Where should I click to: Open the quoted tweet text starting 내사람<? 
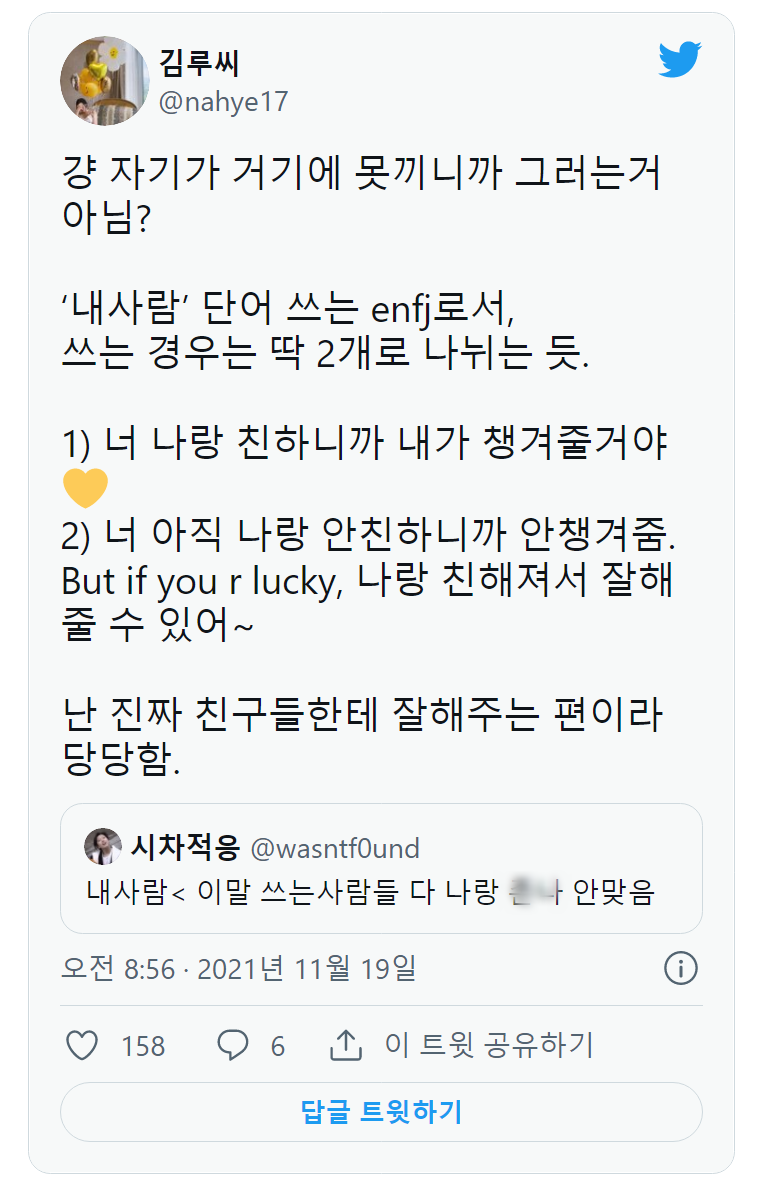[370, 891]
